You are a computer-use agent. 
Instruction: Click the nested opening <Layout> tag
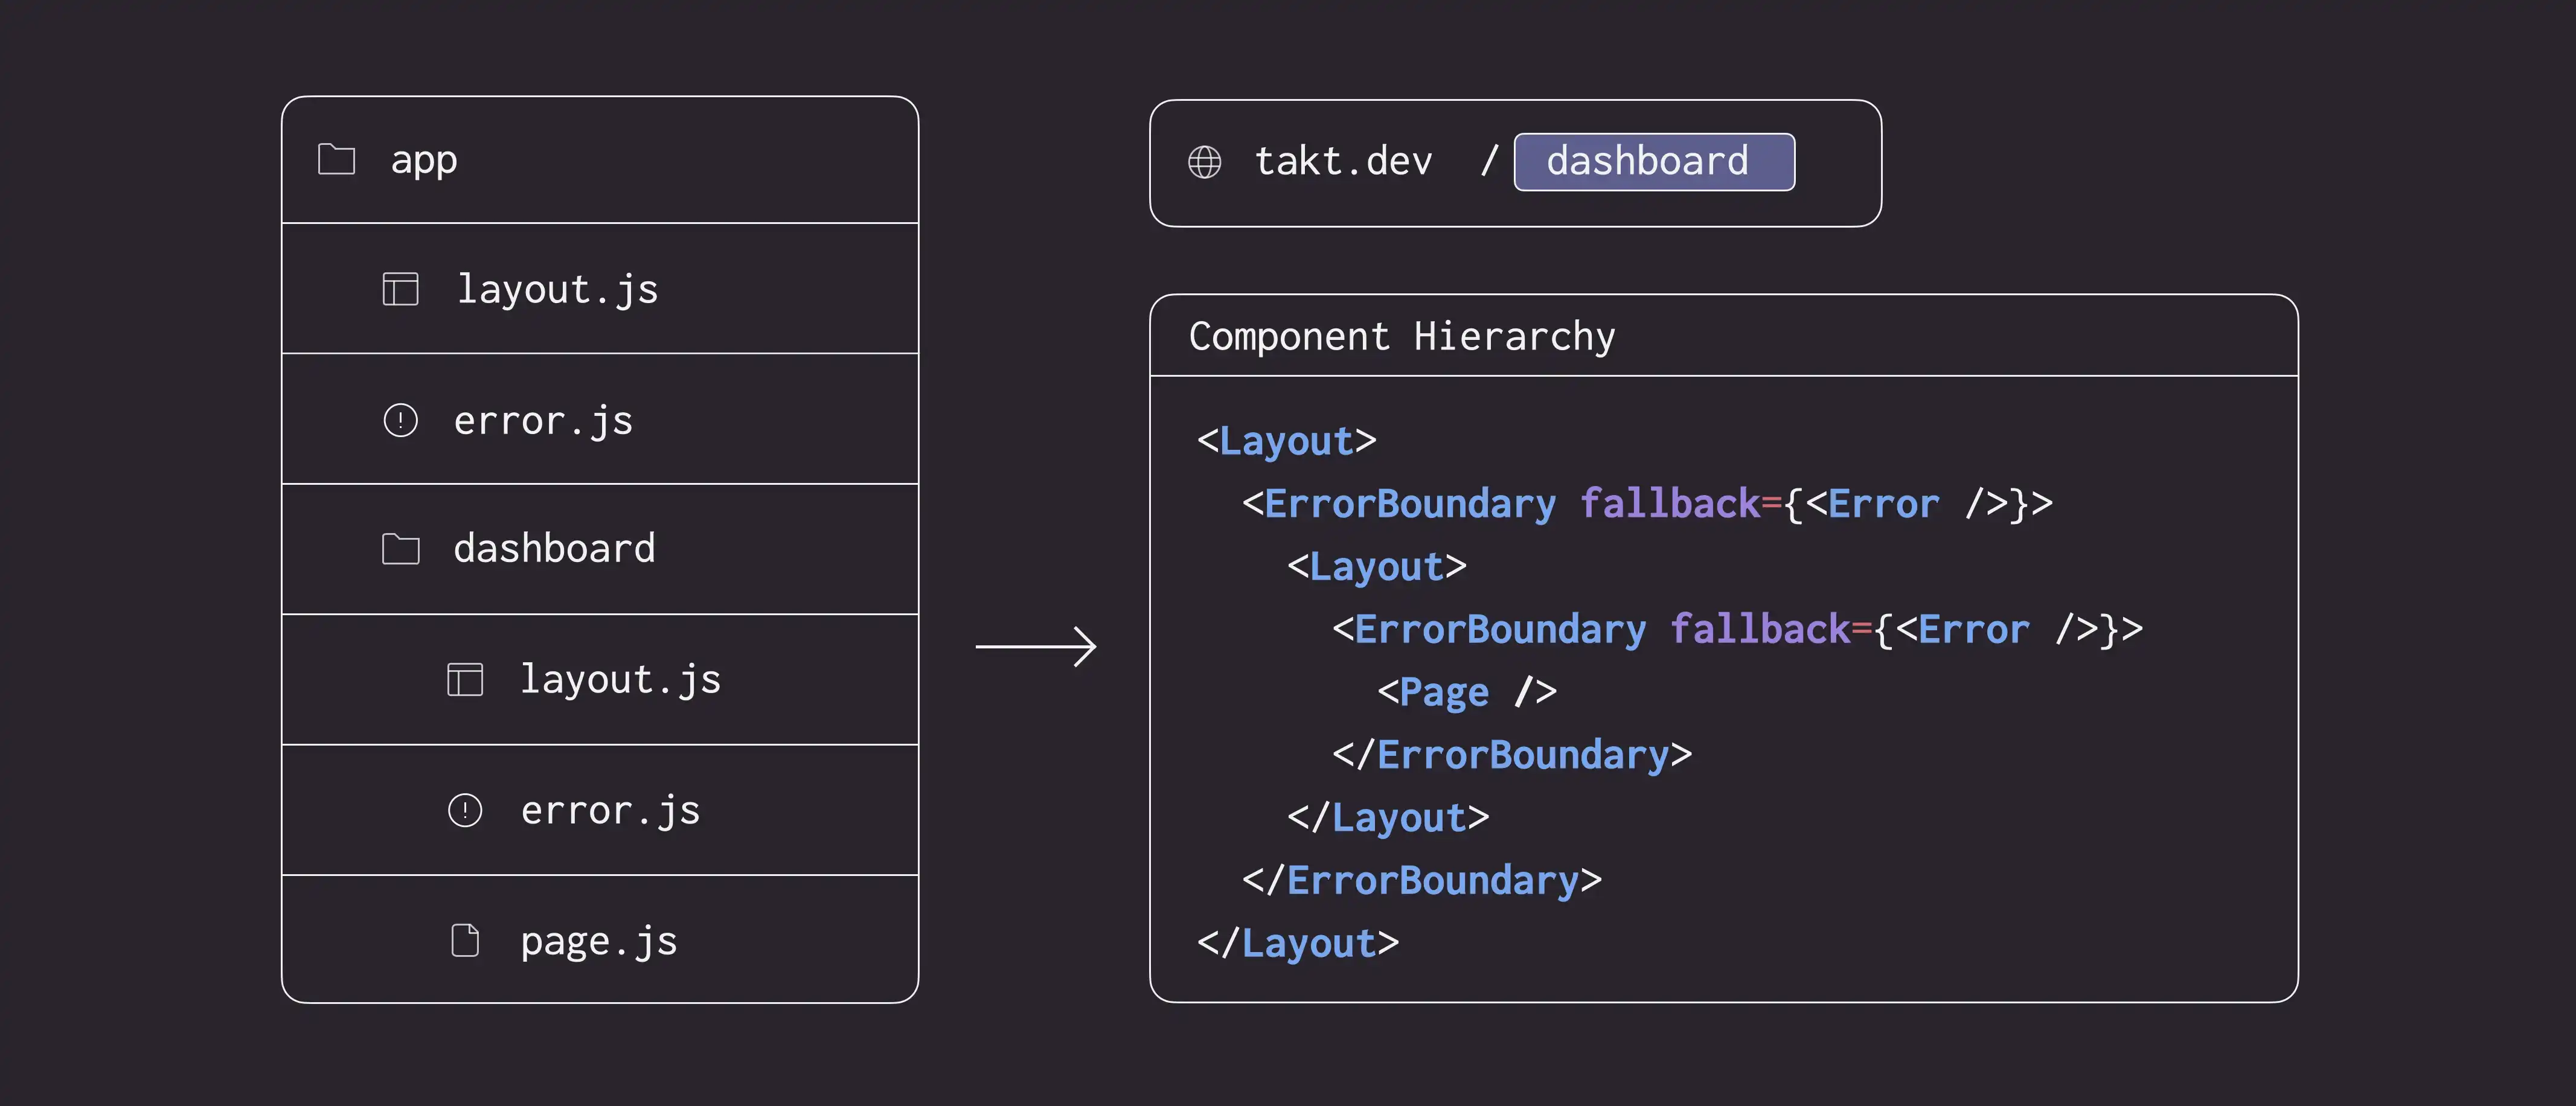[x=1376, y=567]
